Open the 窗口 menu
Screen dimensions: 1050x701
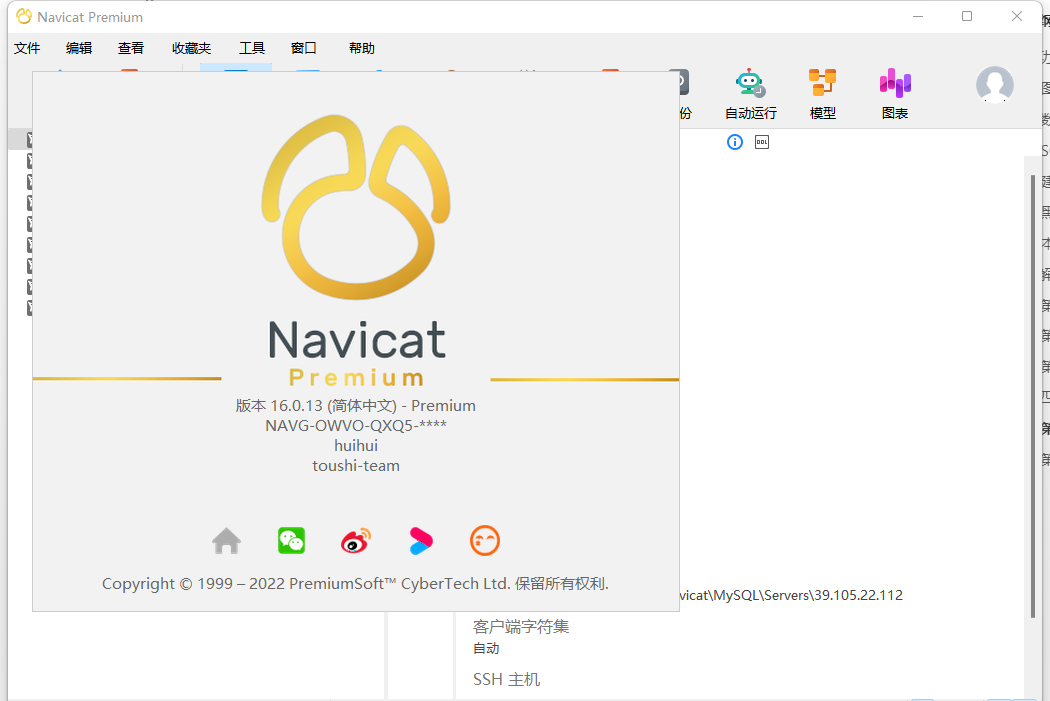tap(303, 48)
